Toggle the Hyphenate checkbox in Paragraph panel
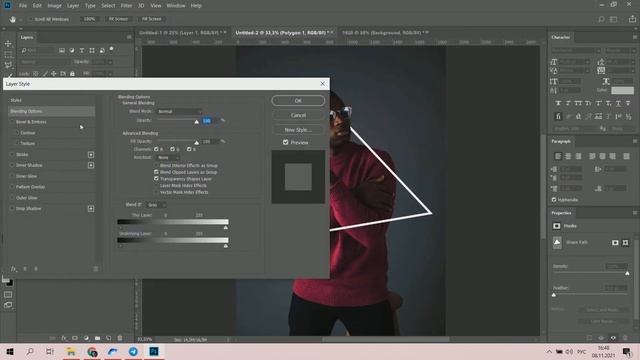Image resolution: width=640 pixels, height=360 pixels. coord(554,200)
